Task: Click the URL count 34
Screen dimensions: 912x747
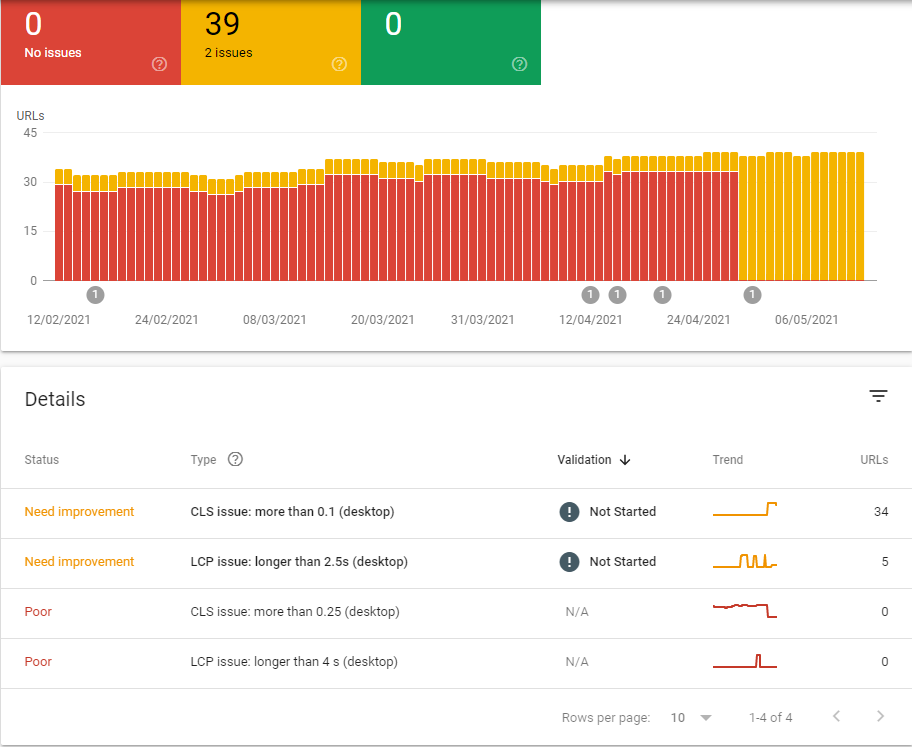Action: [x=881, y=511]
